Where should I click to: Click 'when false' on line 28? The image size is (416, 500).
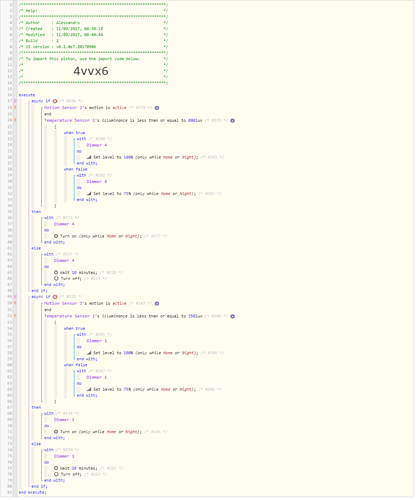coord(76,169)
